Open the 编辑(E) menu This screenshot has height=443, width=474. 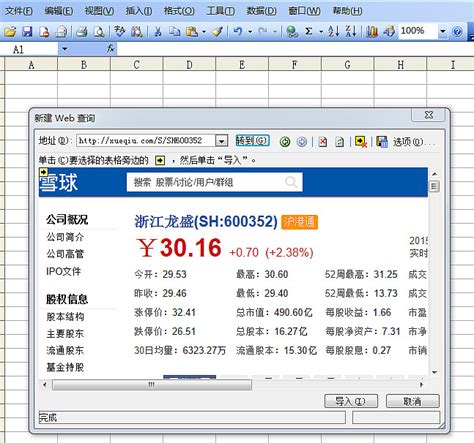[59, 11]
